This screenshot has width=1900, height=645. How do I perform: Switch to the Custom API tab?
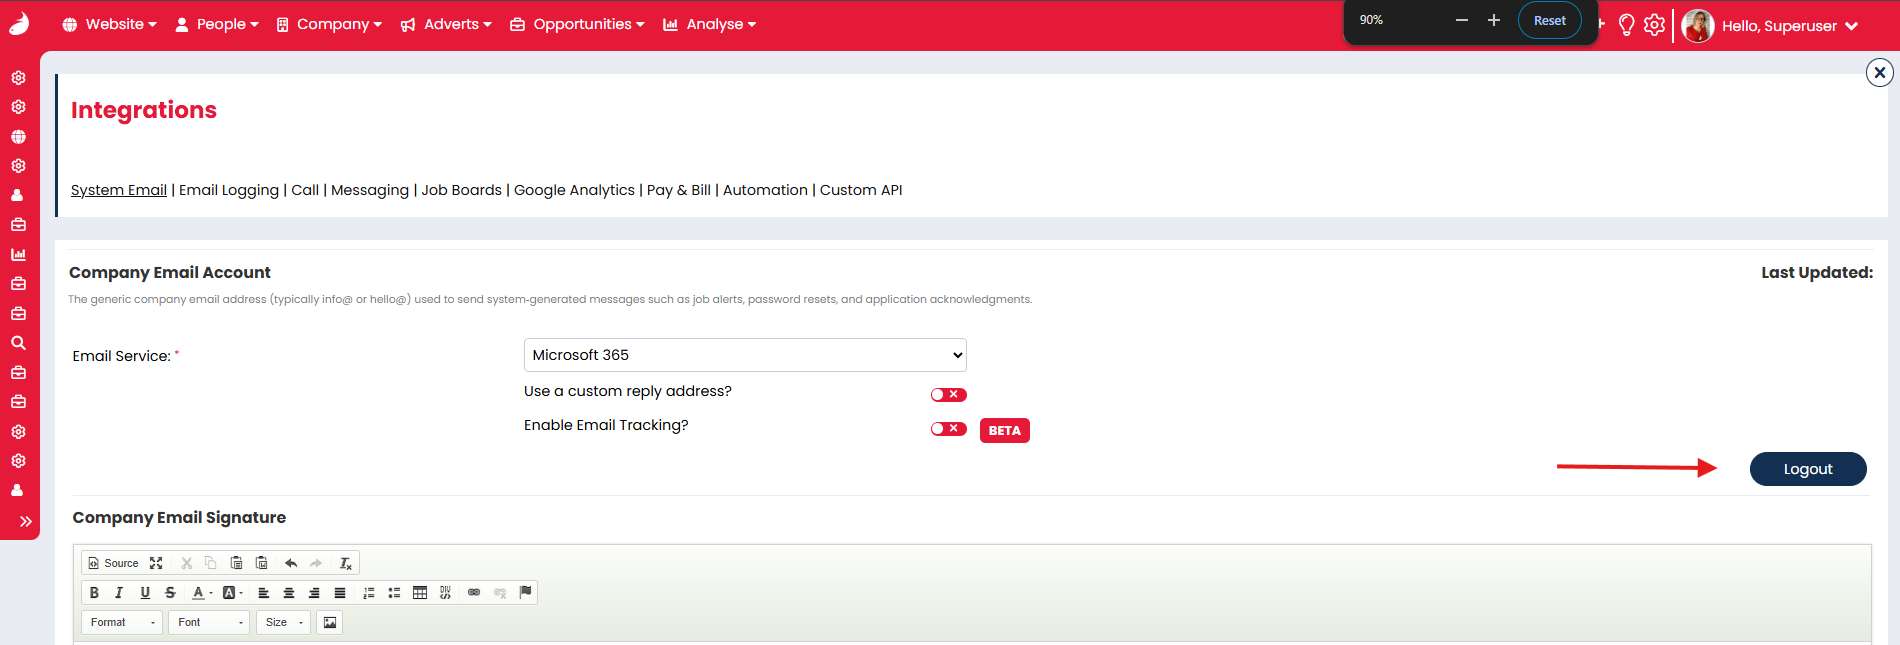click(x=861, y=190)
